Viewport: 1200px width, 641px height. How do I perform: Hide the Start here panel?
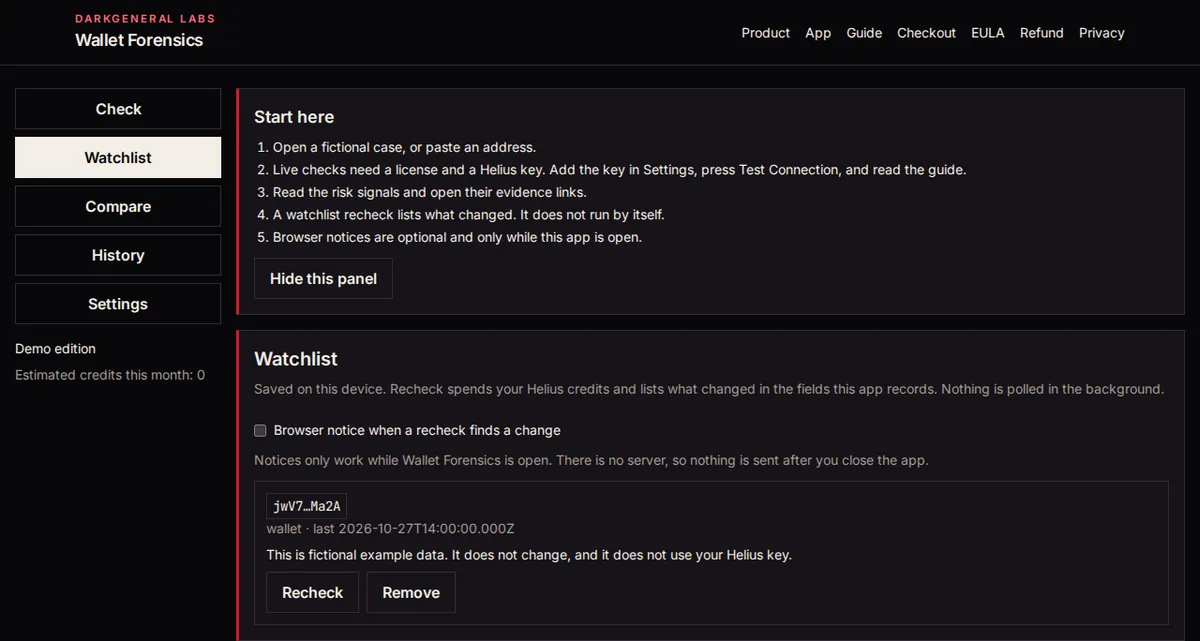pyautogui.click(x=323, y=279)
